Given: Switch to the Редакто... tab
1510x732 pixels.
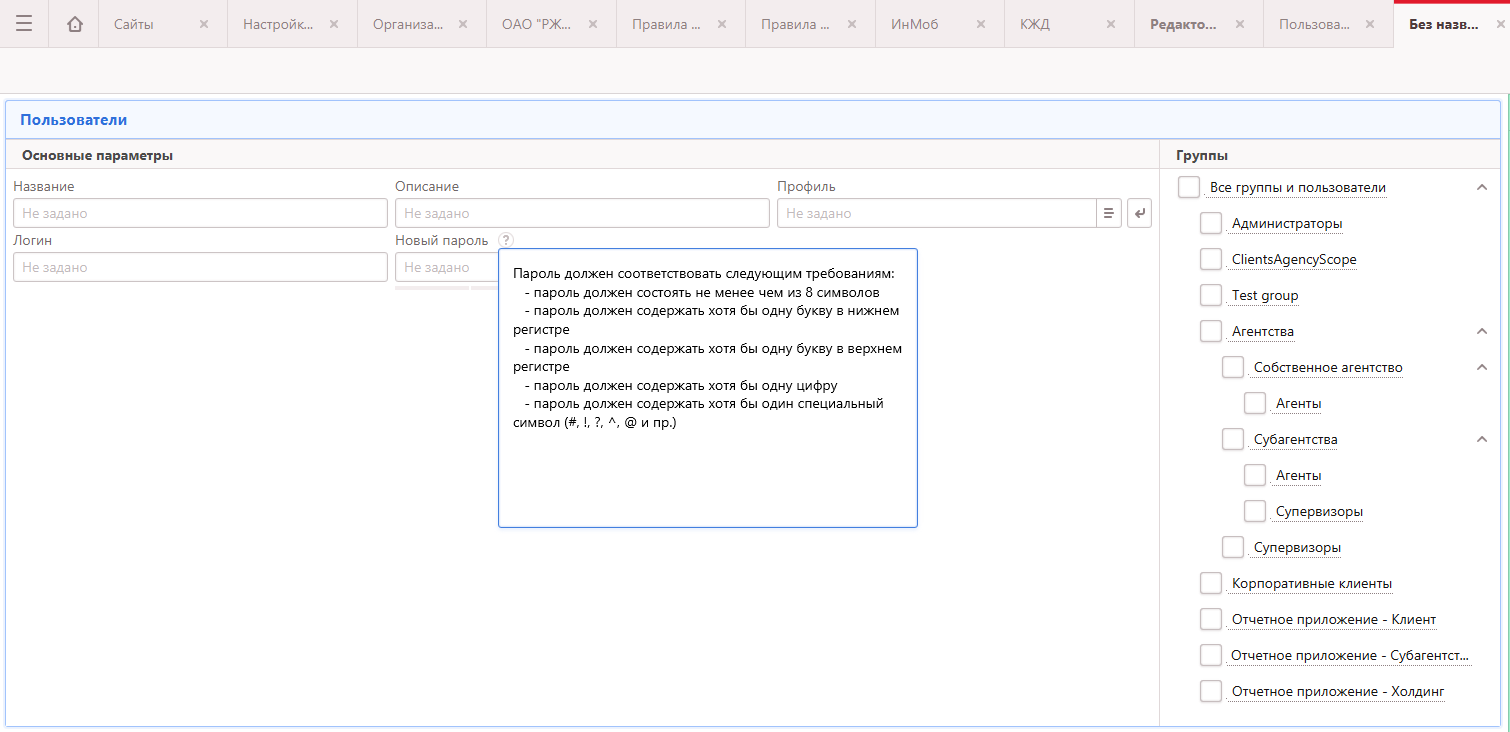Looking at the screenshot, I should pyautogui.click(x=1183, y=24).
